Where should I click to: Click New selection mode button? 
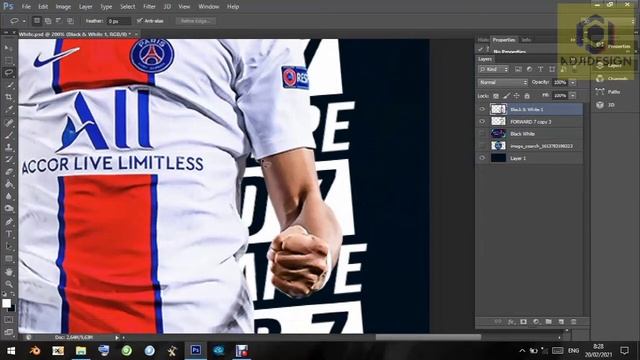(x=37, y=20)
